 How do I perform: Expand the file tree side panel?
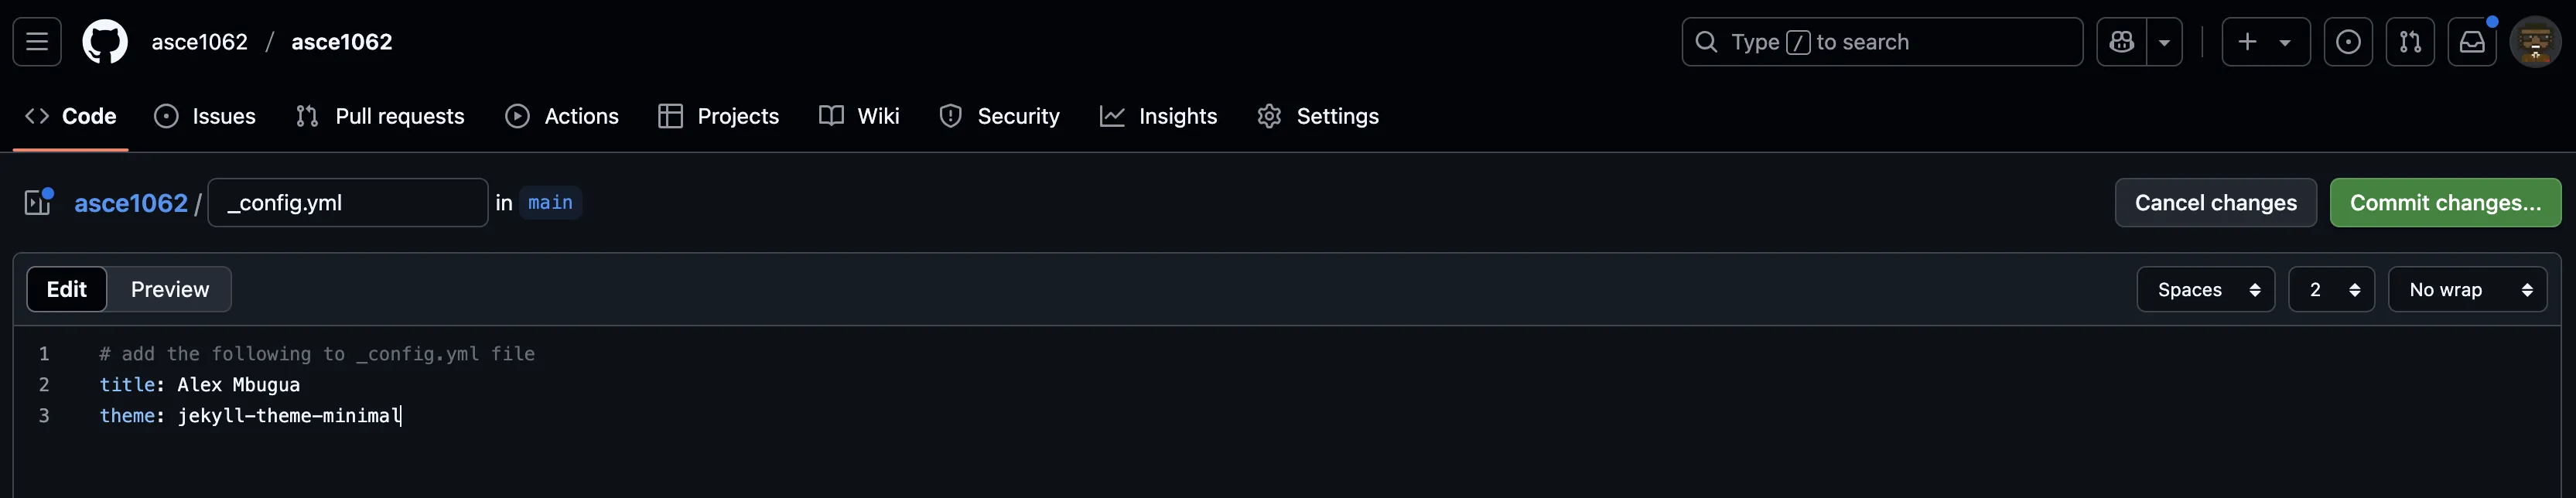click(x=38, y=203)
